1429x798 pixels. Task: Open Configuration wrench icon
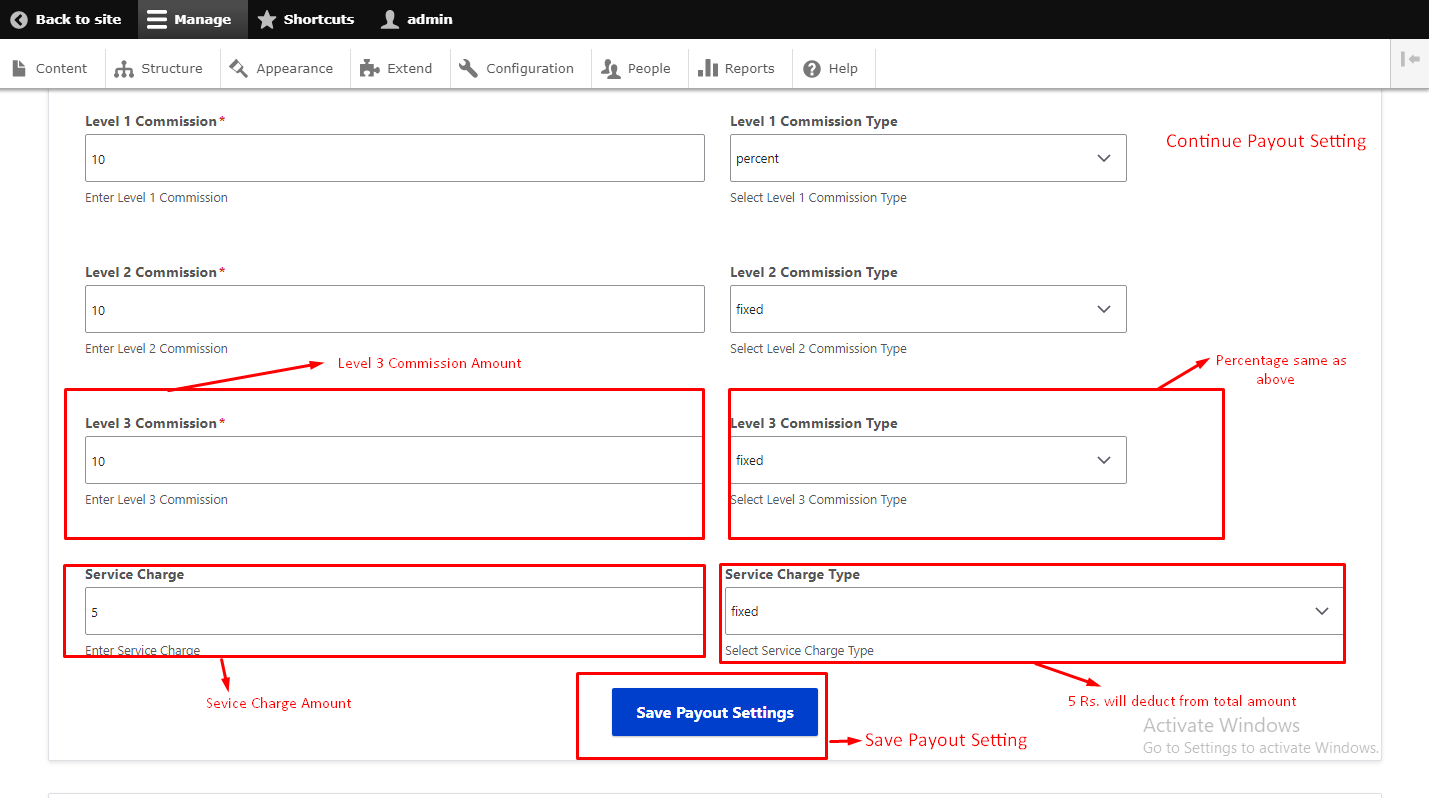[x=468, y=68]
